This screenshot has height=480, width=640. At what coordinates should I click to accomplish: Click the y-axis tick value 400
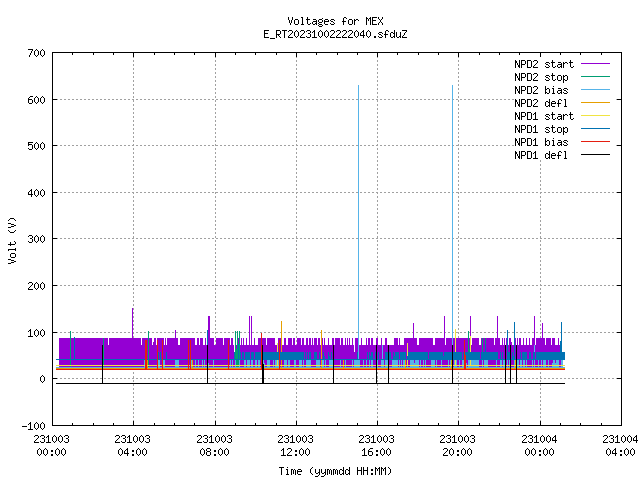point(36,193)
